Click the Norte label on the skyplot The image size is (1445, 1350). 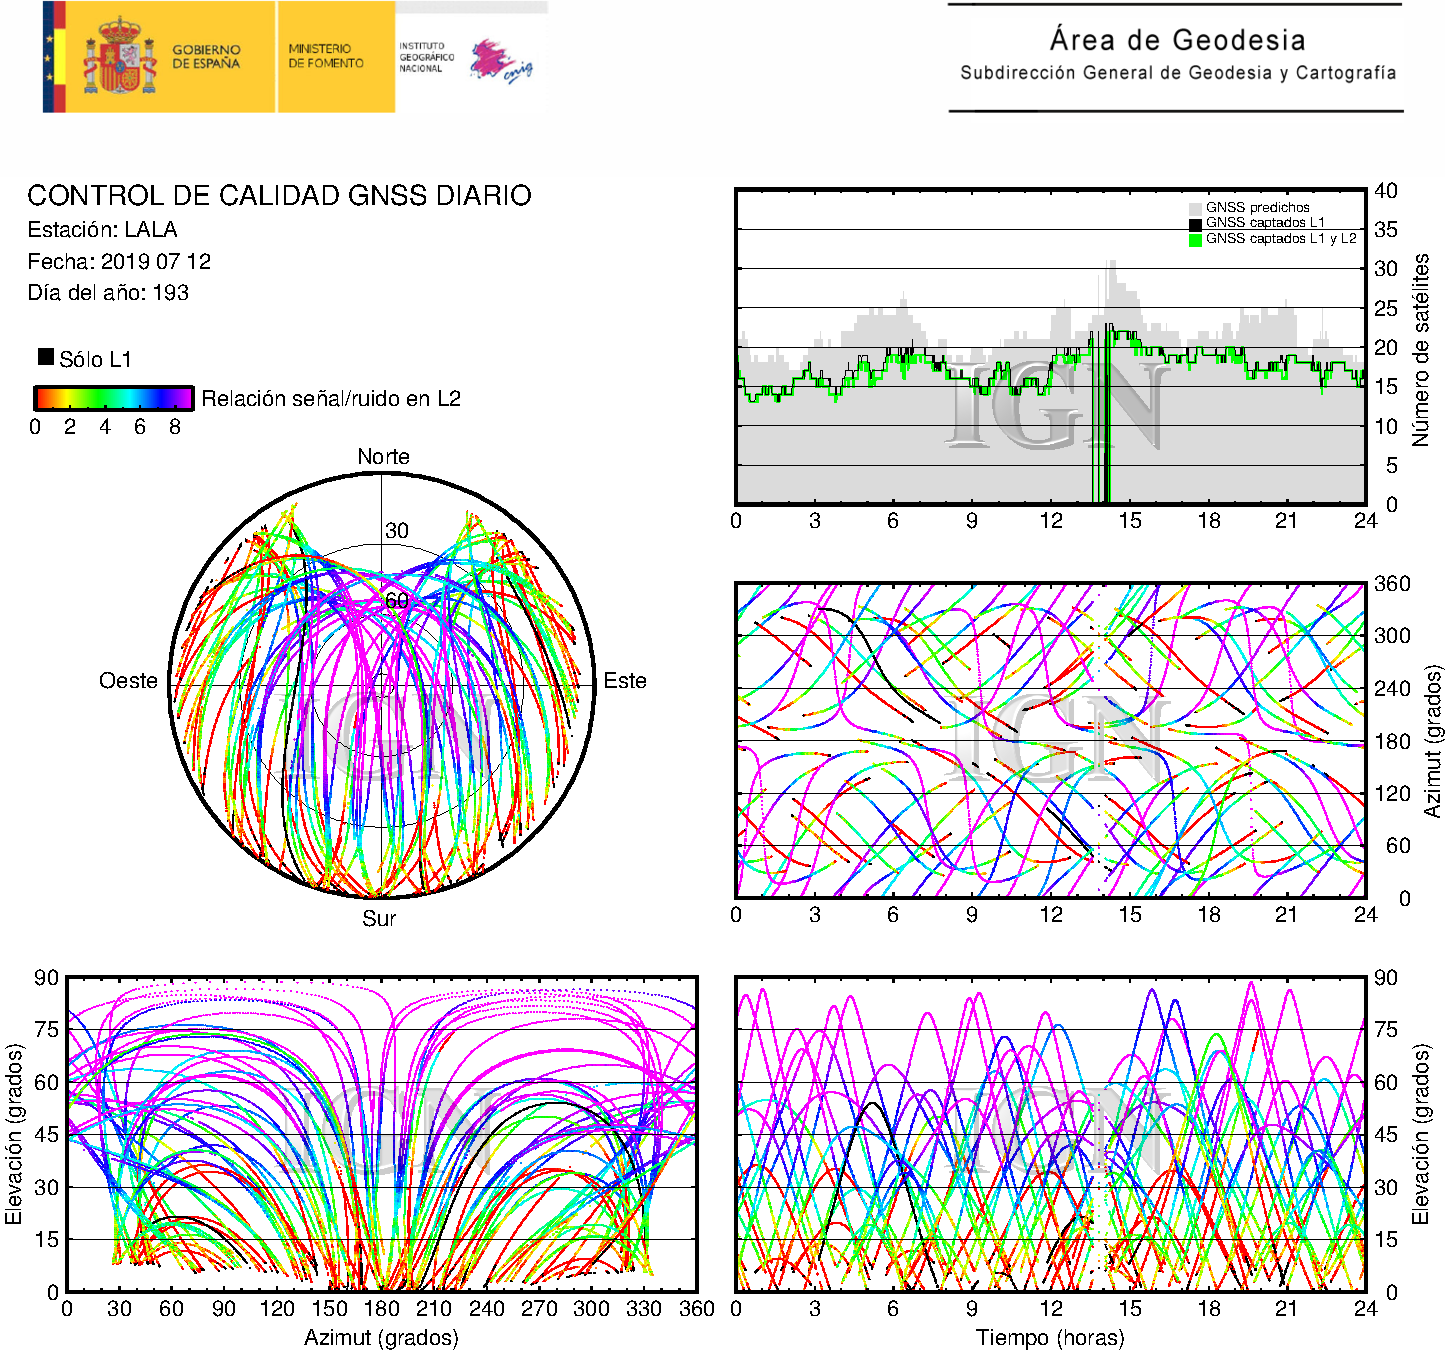point(383,457)
